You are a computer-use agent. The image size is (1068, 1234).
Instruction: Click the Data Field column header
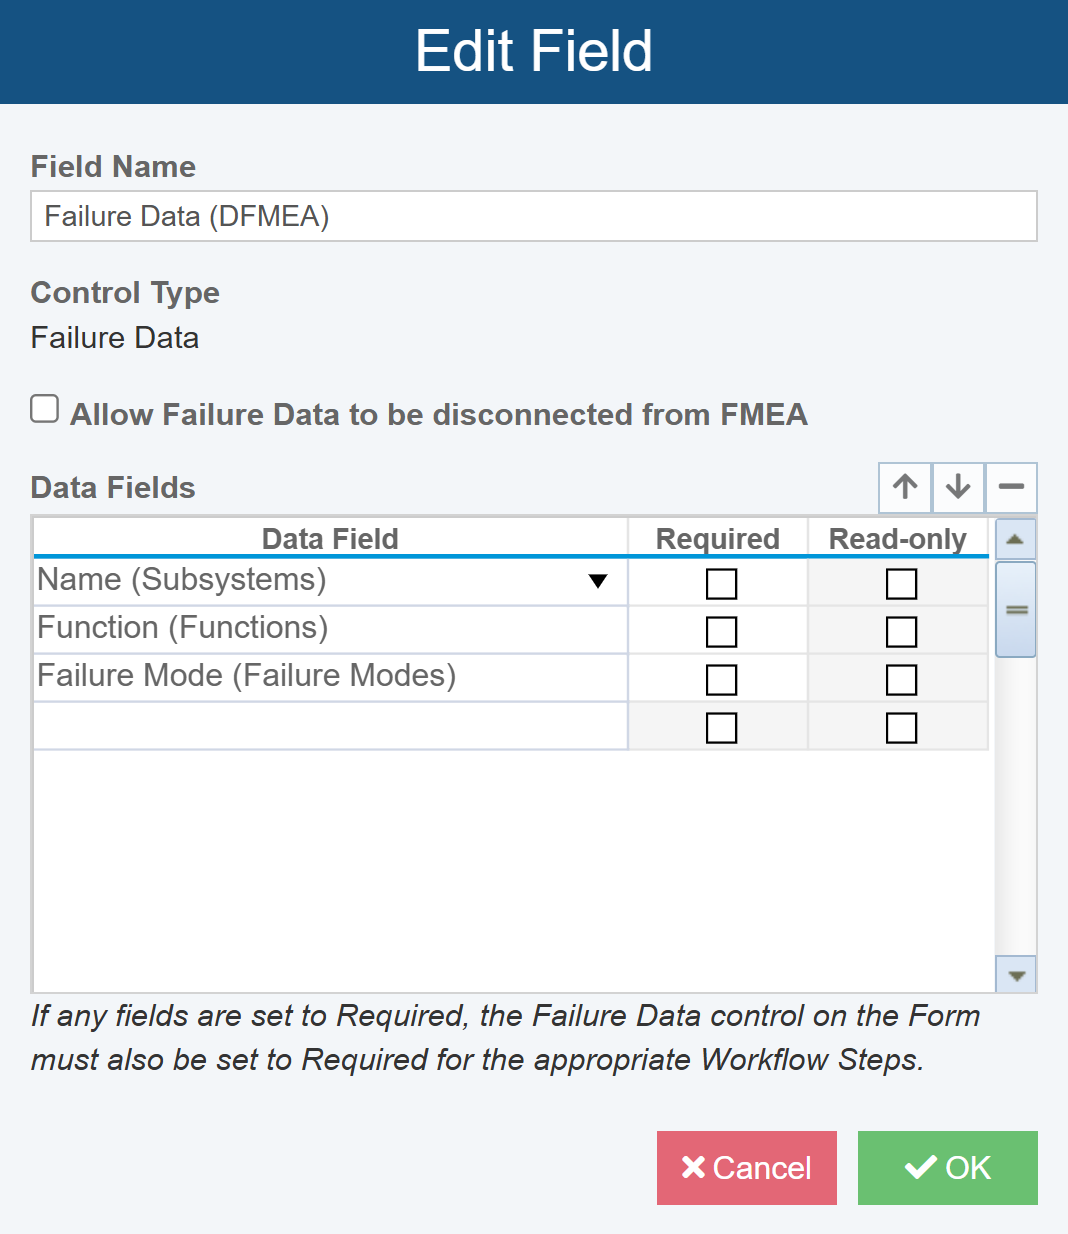[x=330, y=539]
